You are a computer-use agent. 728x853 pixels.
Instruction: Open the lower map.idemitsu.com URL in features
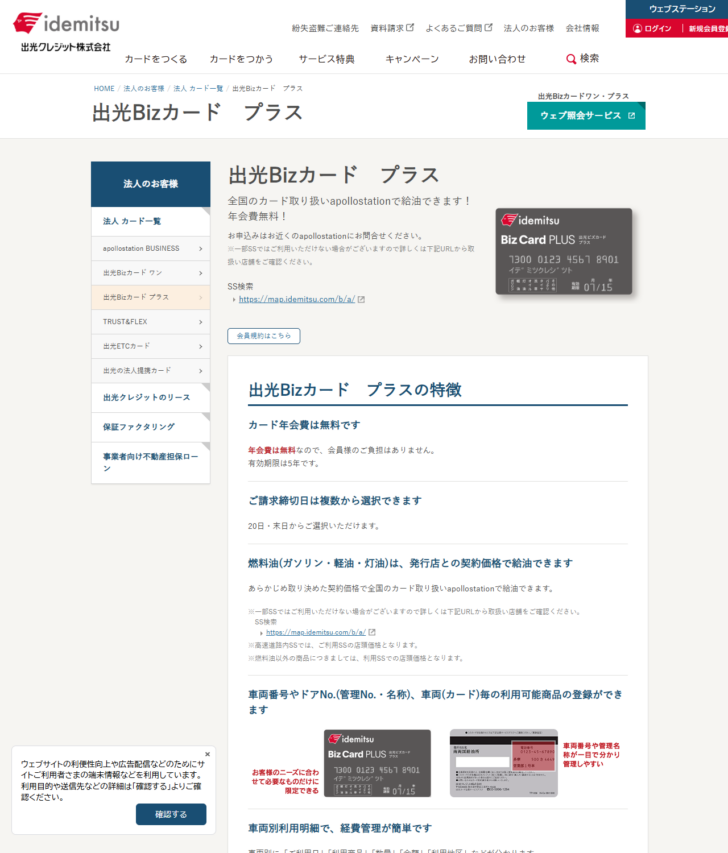(x=316, y=632)
